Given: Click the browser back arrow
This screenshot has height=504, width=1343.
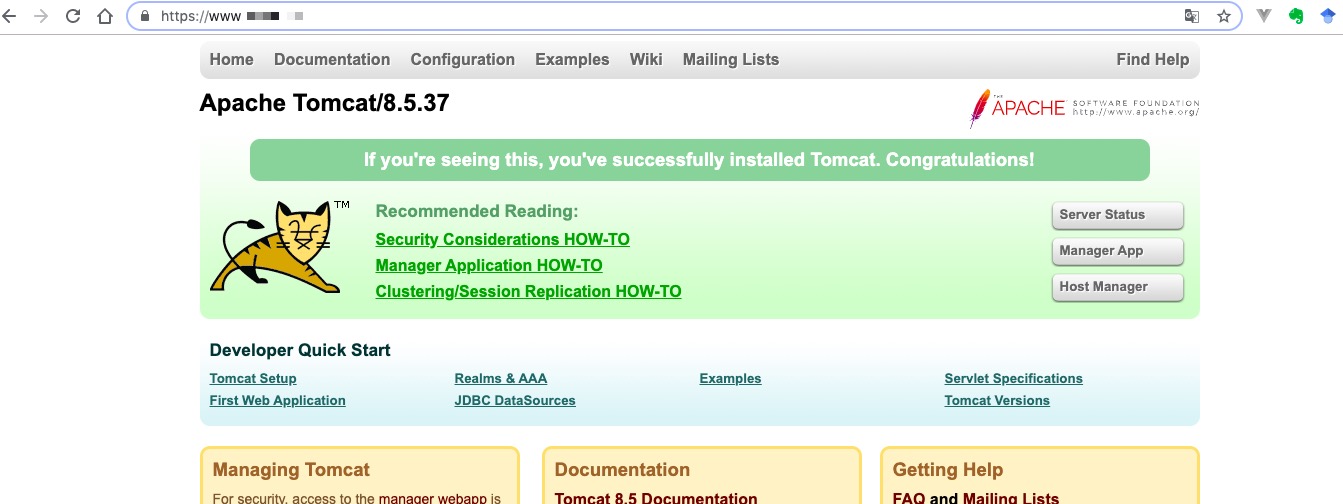Looking at the screenshot, I should point(11,16).
